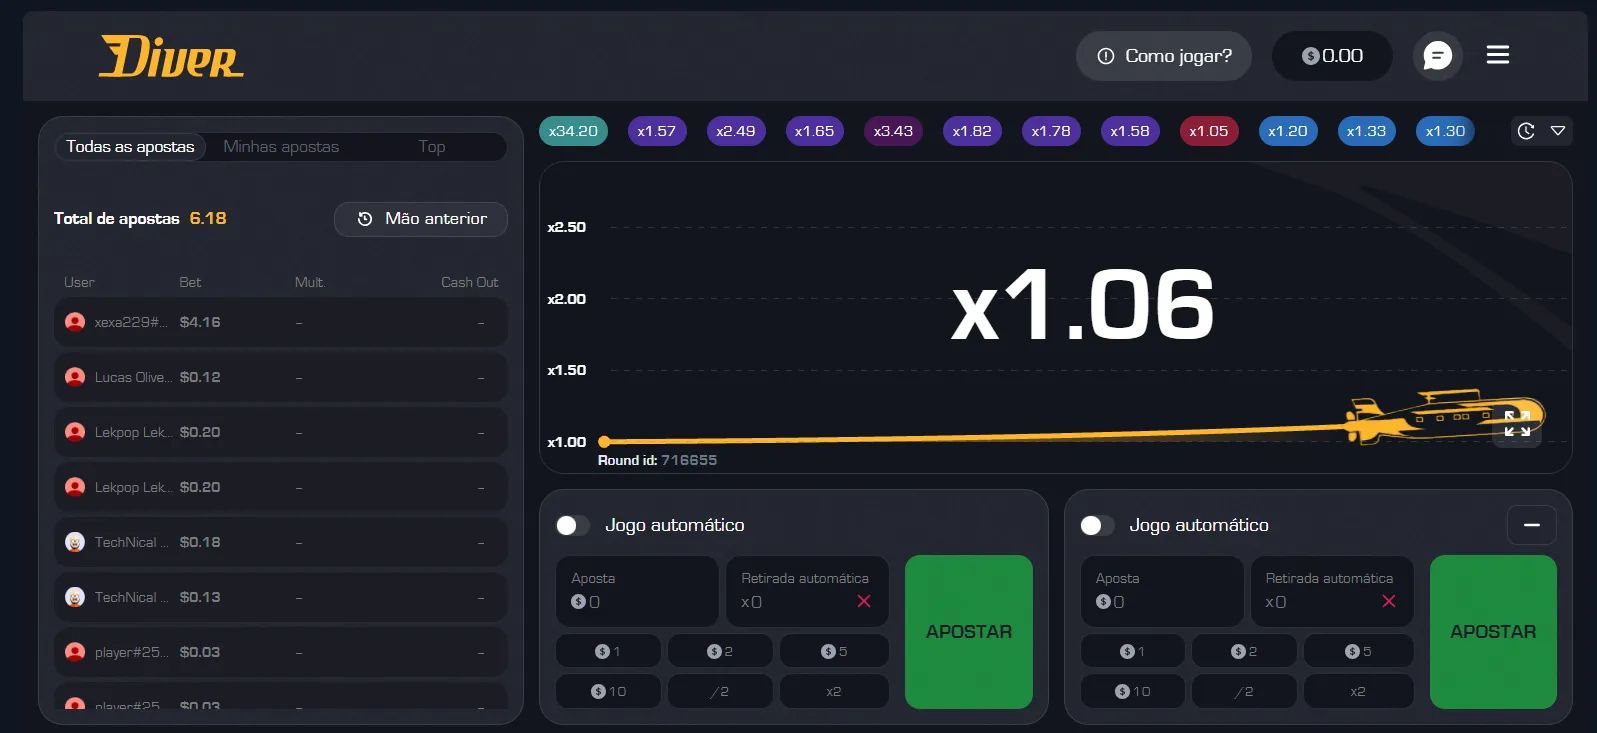Click APOSTAR in the second bet panel
The height and width of the screenshot is (733, 1597).
1493,632
